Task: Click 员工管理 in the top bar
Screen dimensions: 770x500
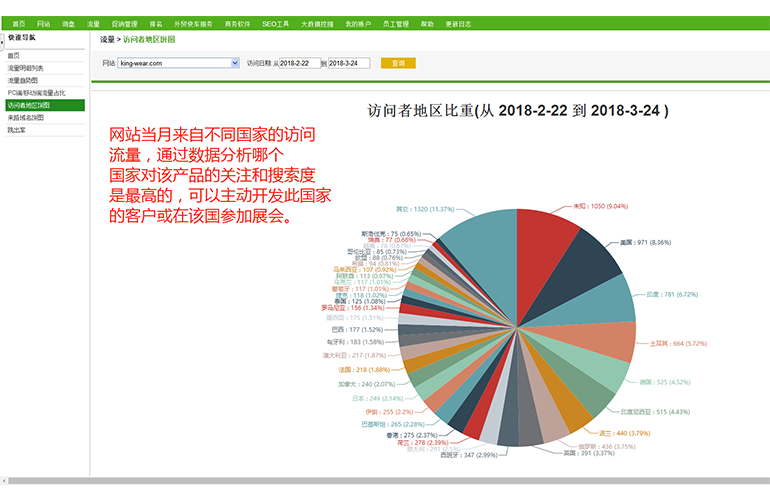Action: 396,22
